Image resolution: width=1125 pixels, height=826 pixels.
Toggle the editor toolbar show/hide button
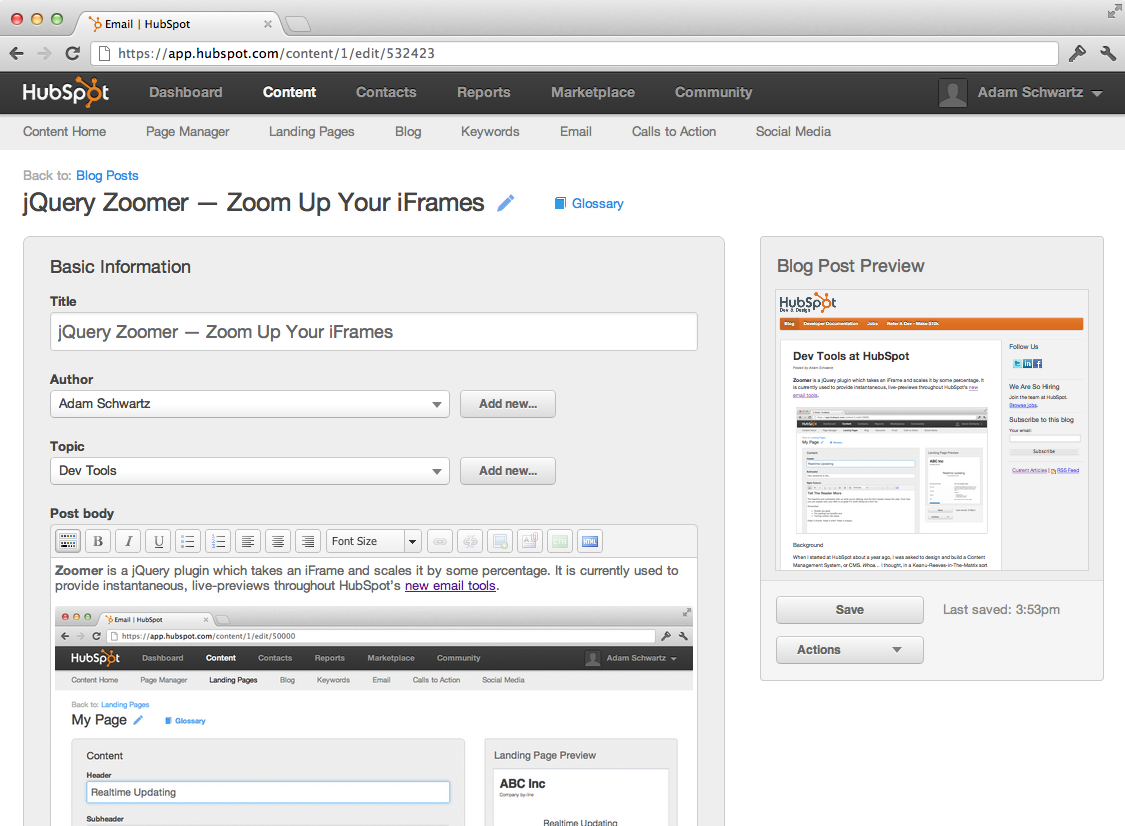click(68, 541)
